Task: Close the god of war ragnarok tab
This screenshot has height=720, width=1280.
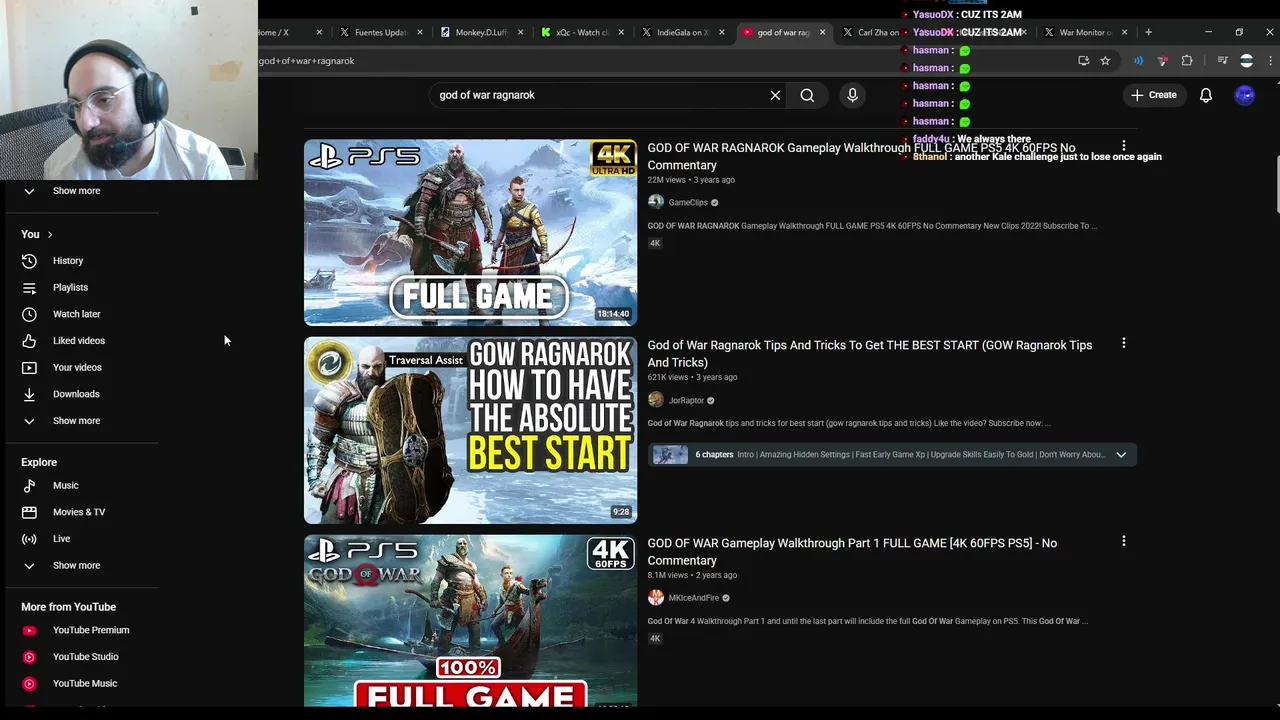Action: tap(822, 32)
